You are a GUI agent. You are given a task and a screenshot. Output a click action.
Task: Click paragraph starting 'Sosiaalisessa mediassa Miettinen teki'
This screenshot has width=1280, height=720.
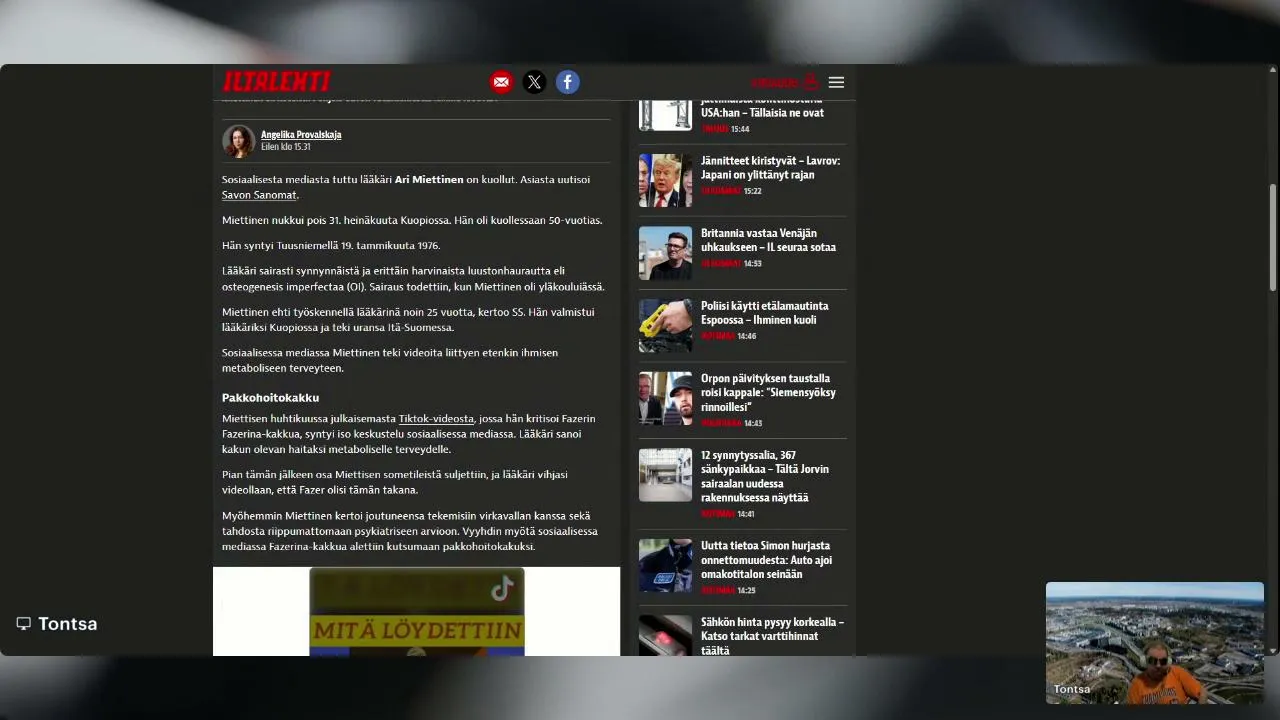coord(390,360)
